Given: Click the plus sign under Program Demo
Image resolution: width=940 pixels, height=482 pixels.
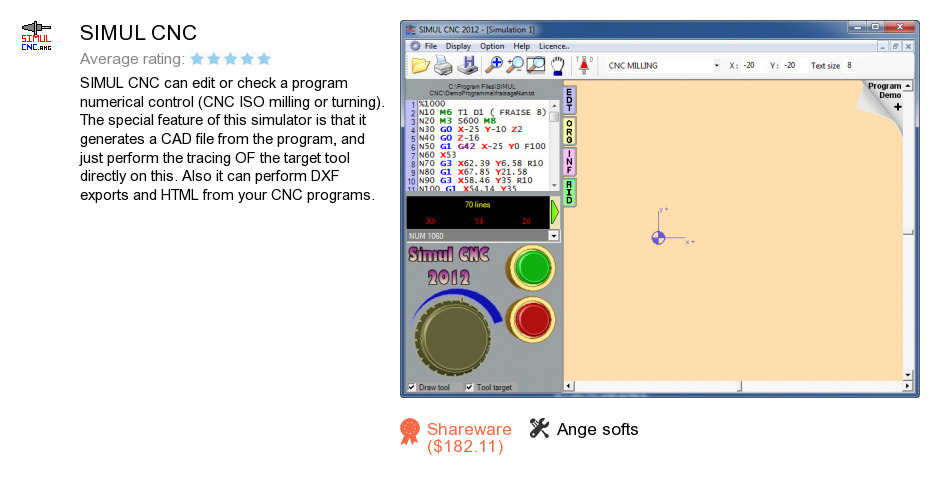Looking at the screenshot, I should [897, 107].
